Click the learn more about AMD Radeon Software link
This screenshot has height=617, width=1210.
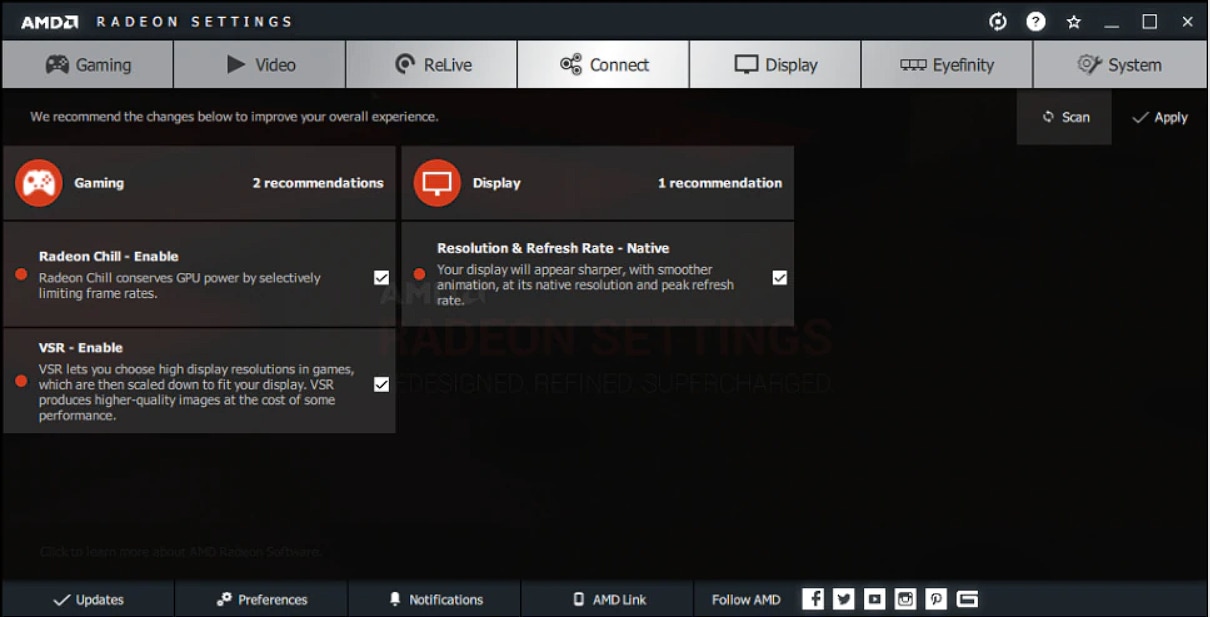[x=181, y=551]
